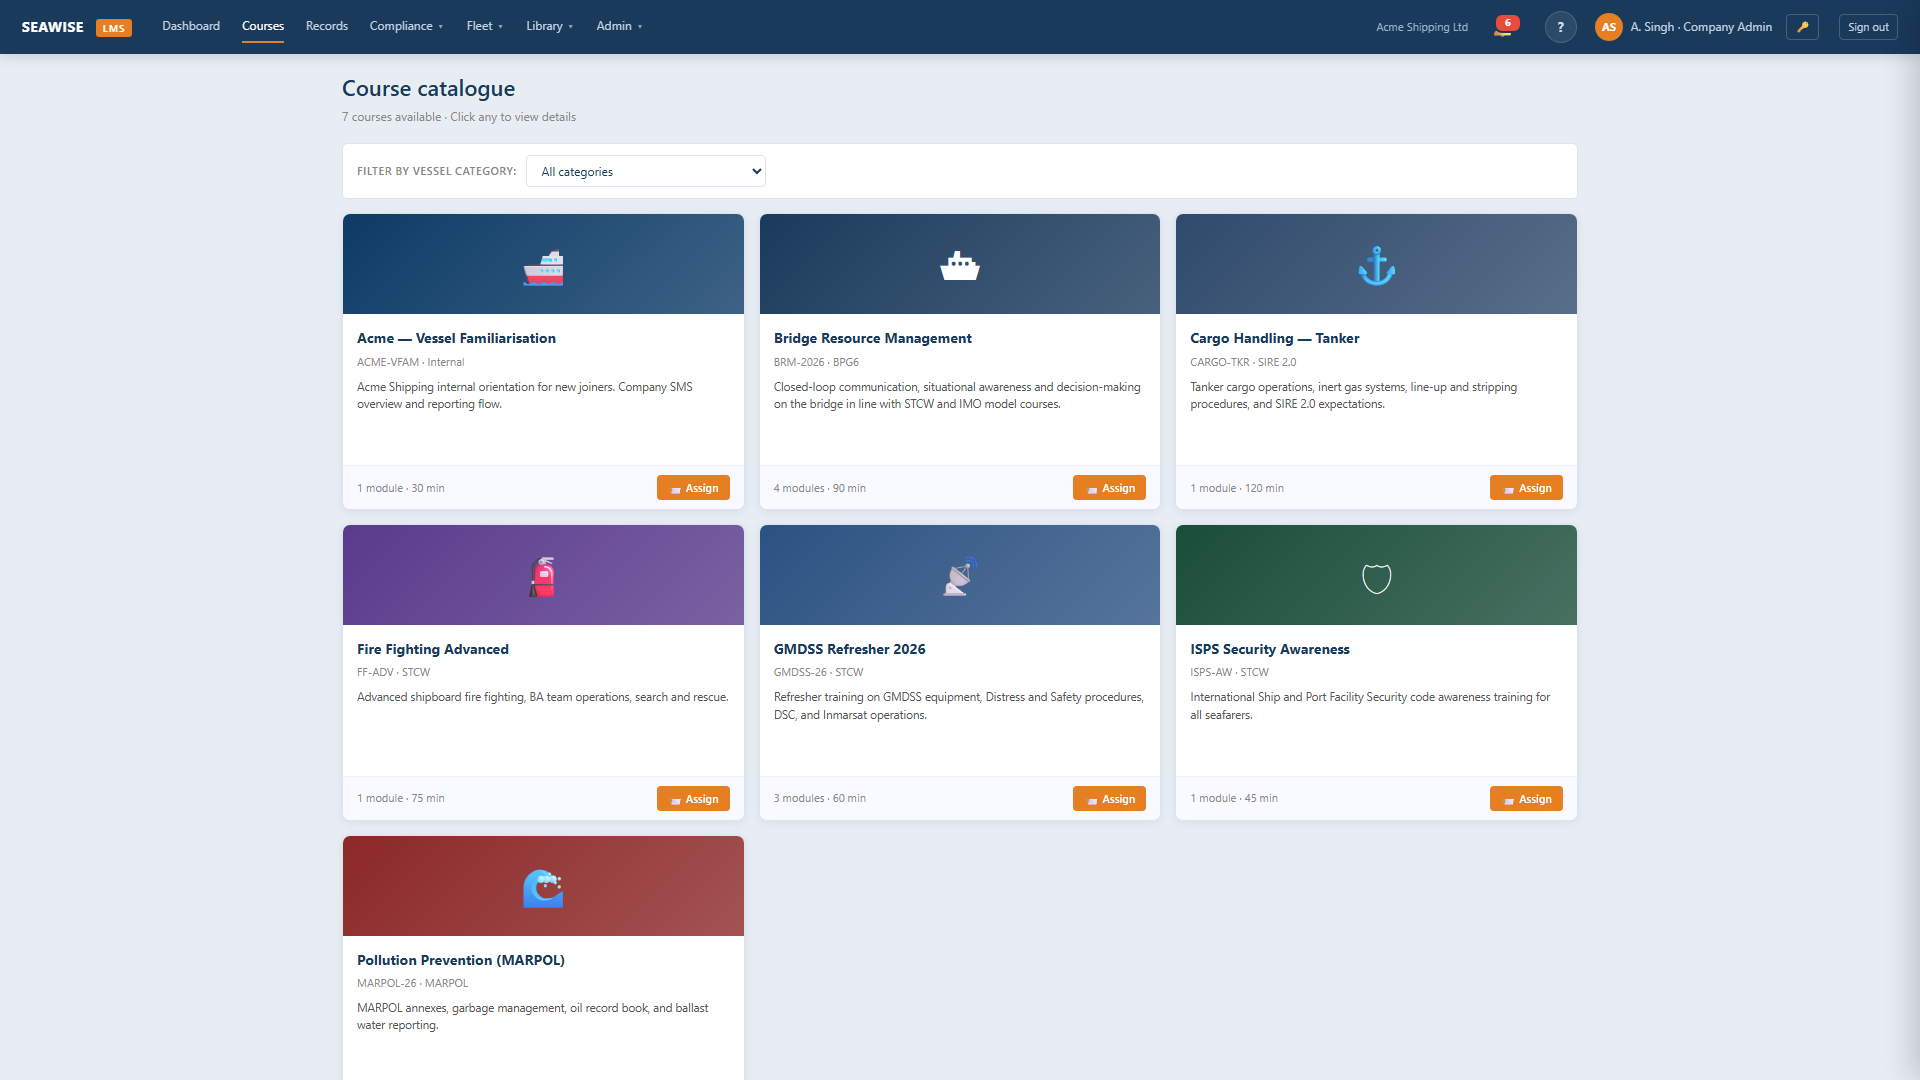The height and width of the screenshot is (1080, 1920).
Task: Open the GMDSS Refresher 2026 title
Action: pos(849,649)
